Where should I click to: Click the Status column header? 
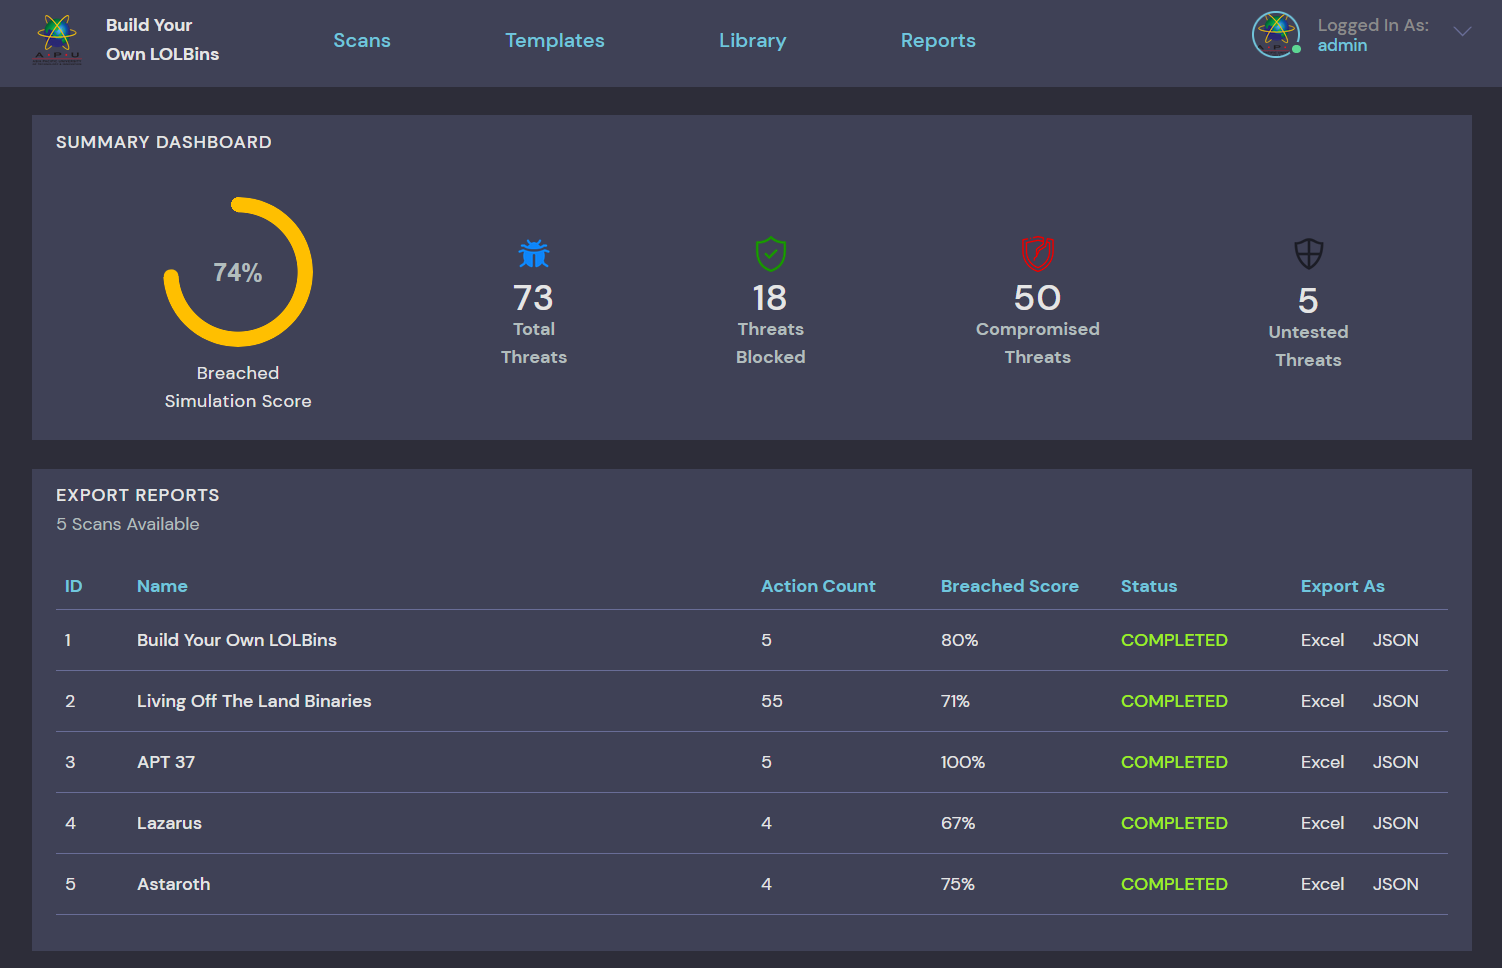pos(1148,586)
